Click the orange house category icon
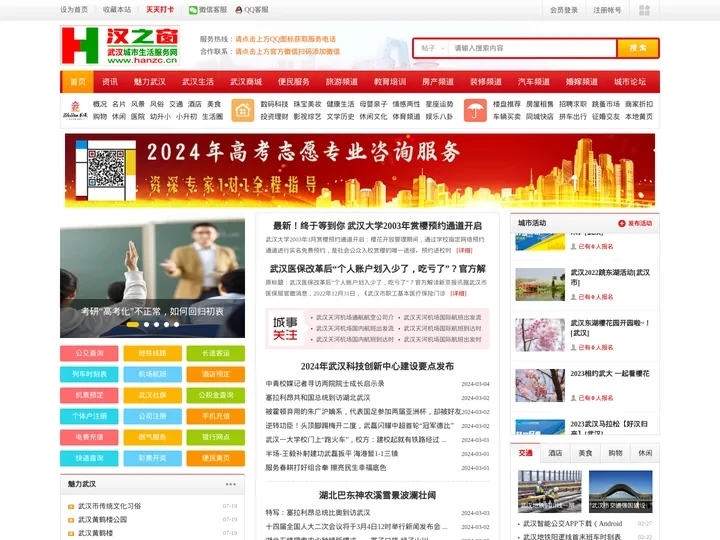The width and height of the screenshot is (720, 540). [x=242, y=111]
